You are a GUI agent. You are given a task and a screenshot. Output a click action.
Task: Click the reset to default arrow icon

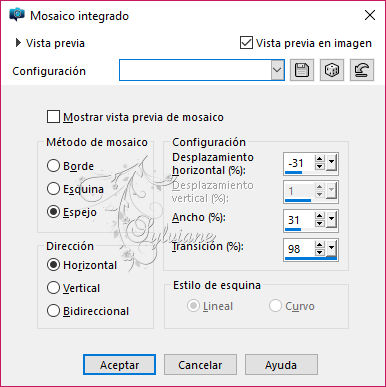[x=362, y=70]
